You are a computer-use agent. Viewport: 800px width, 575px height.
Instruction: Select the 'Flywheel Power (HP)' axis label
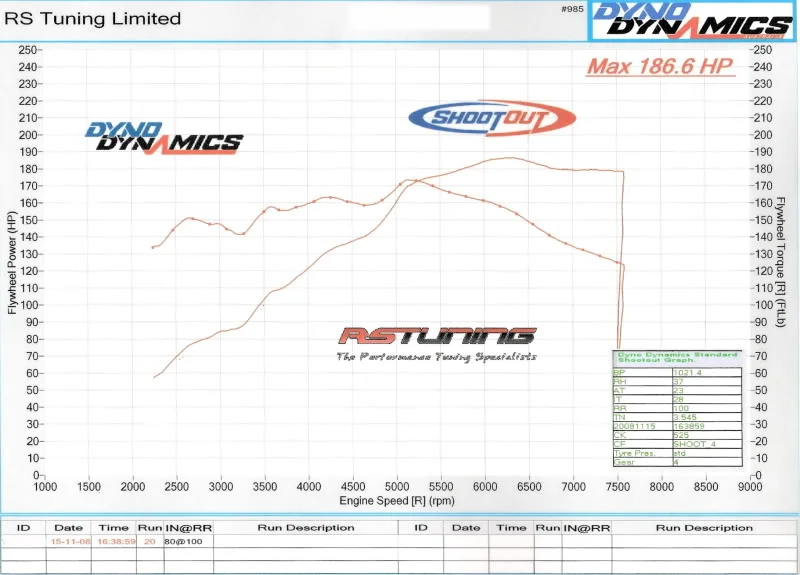12,263
